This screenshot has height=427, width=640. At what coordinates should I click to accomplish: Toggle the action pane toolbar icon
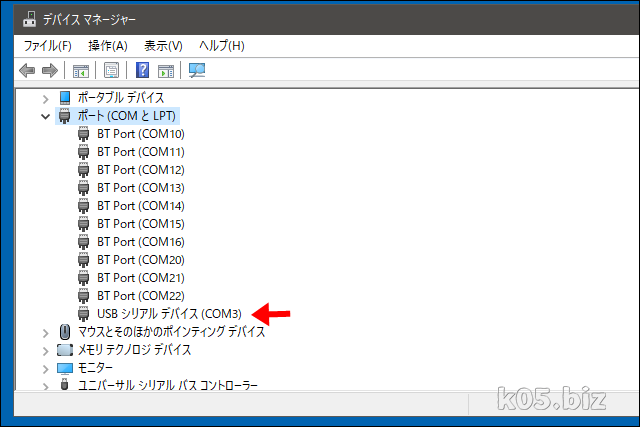point(166,71)
